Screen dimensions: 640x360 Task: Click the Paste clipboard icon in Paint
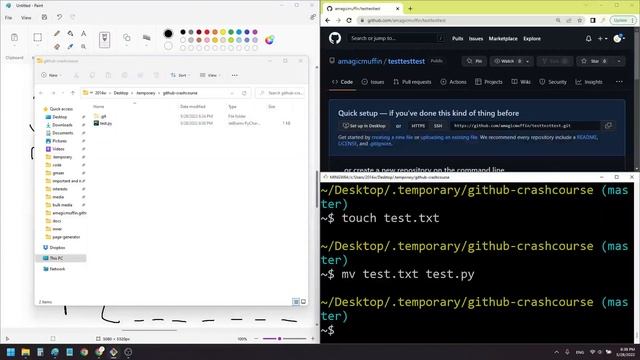(x=14, y=38)
